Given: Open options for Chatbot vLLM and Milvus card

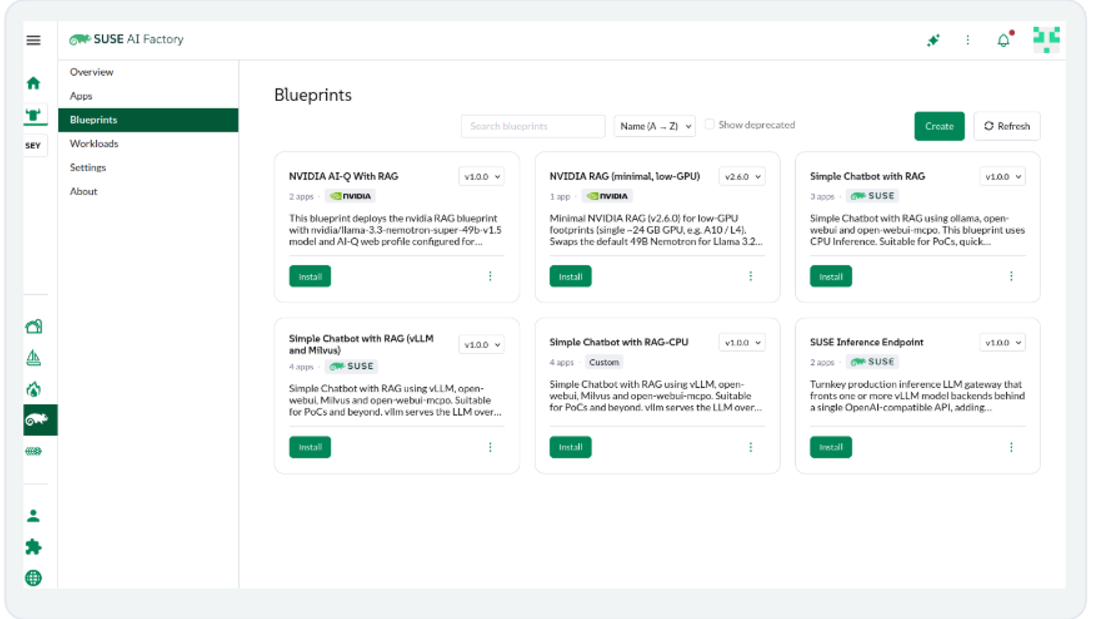Looking at the screenshot, I should tap(490, 447).
